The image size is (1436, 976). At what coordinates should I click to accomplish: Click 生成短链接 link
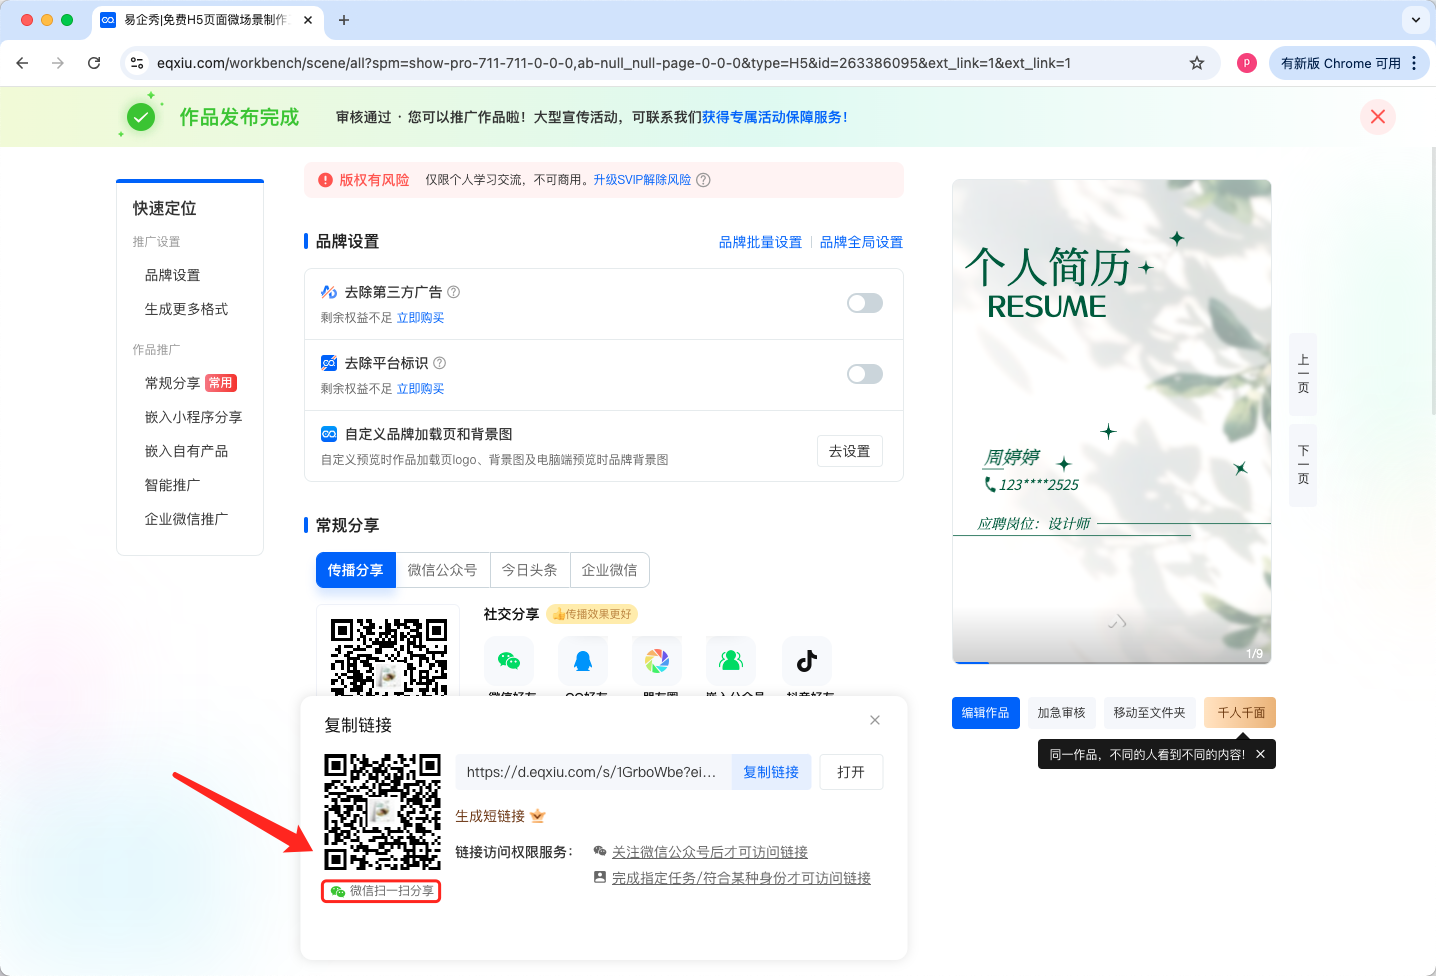pos(490,816)
